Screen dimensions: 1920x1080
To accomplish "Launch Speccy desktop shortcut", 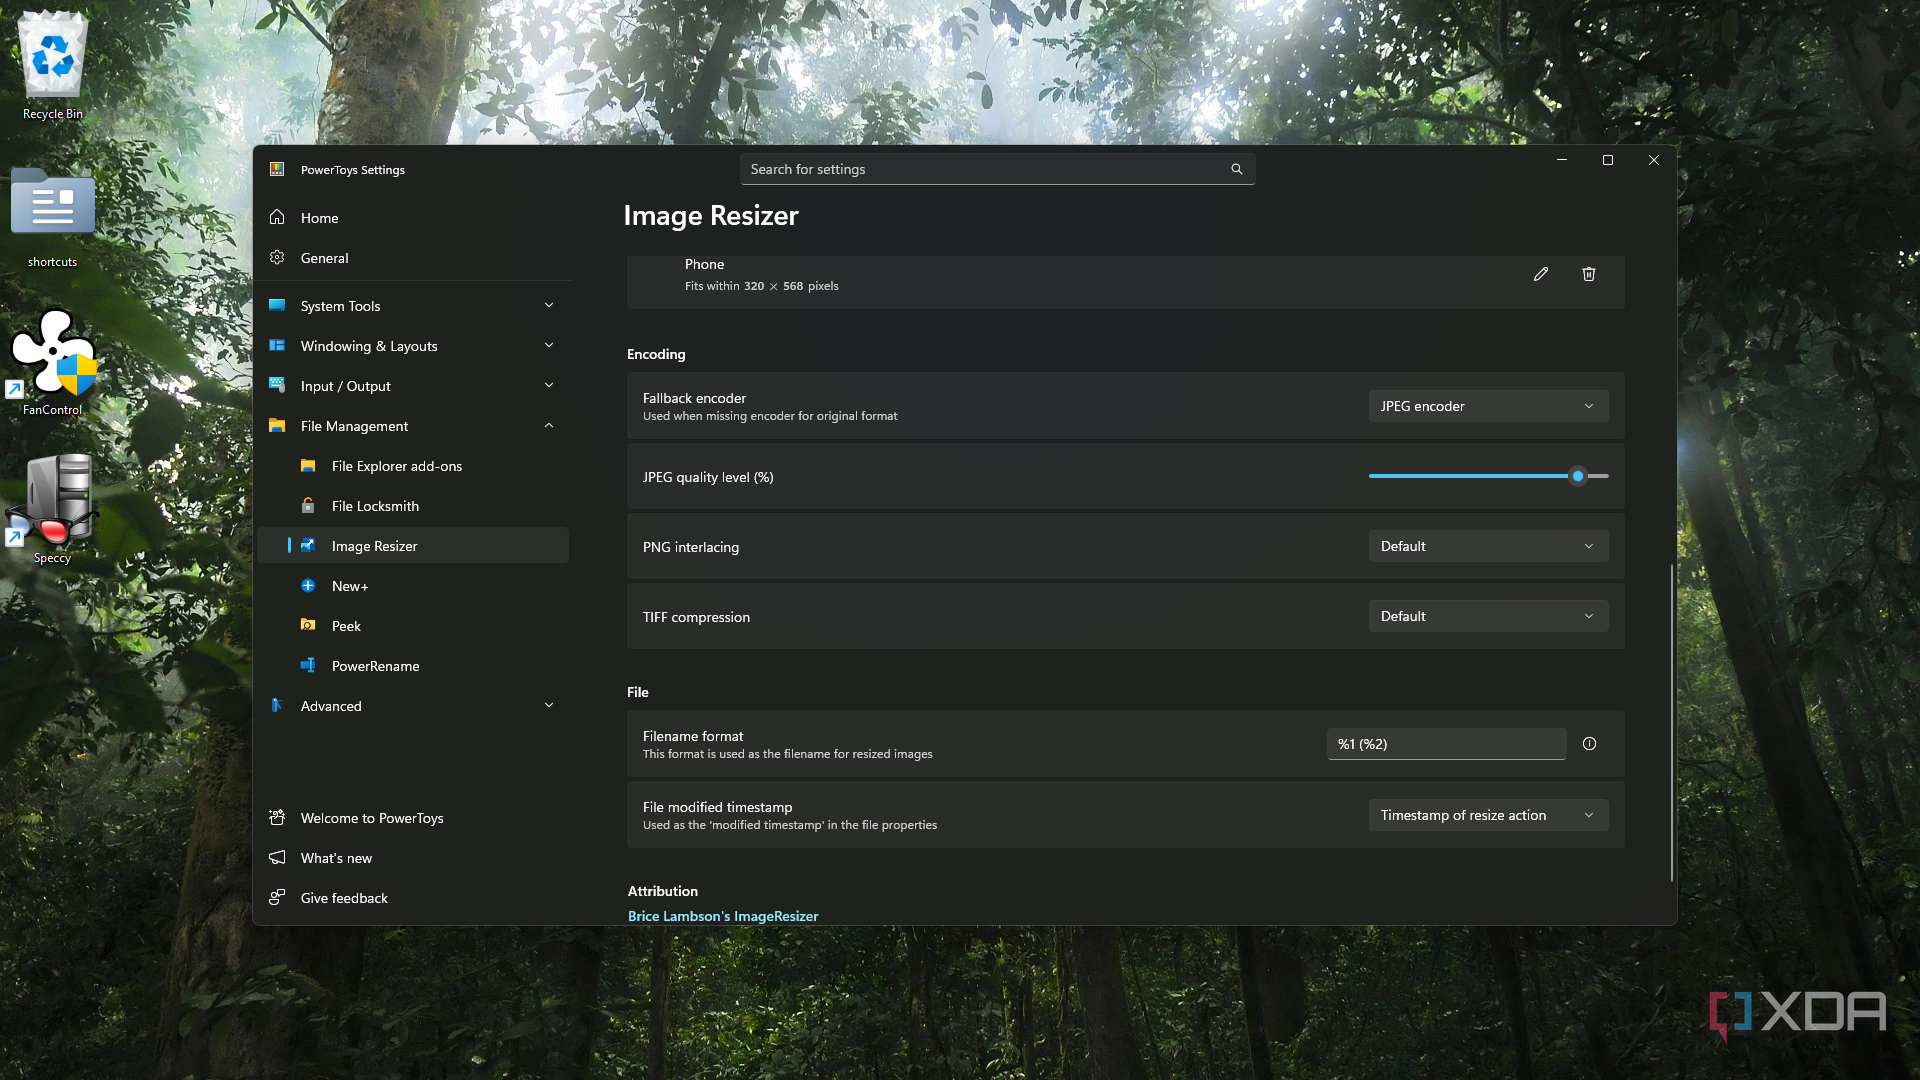I will pyautogui.click(x=53, y=510).
